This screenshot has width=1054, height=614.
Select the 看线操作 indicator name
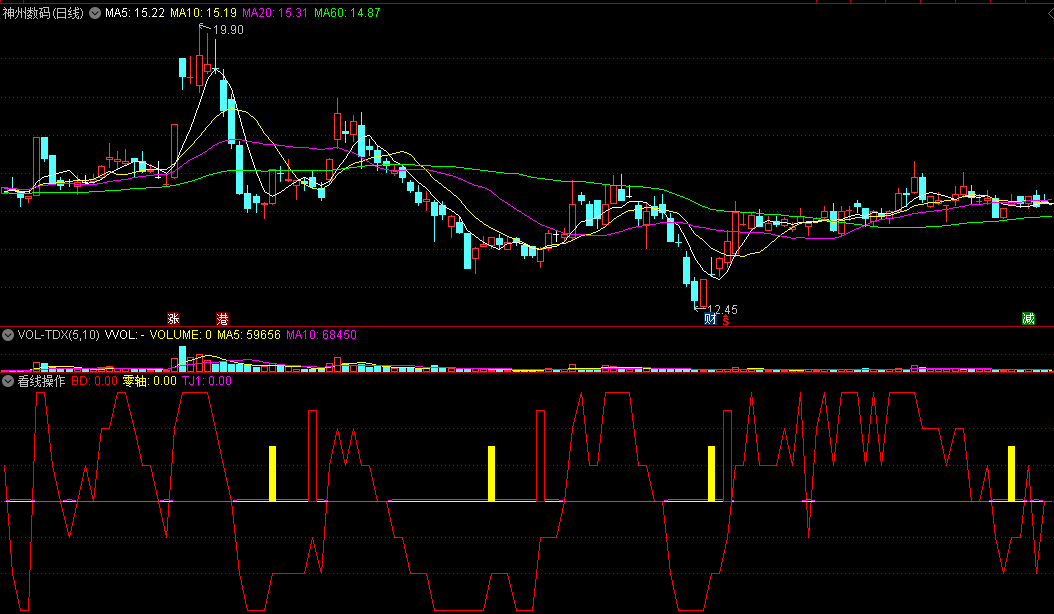(x=42, y=381)
